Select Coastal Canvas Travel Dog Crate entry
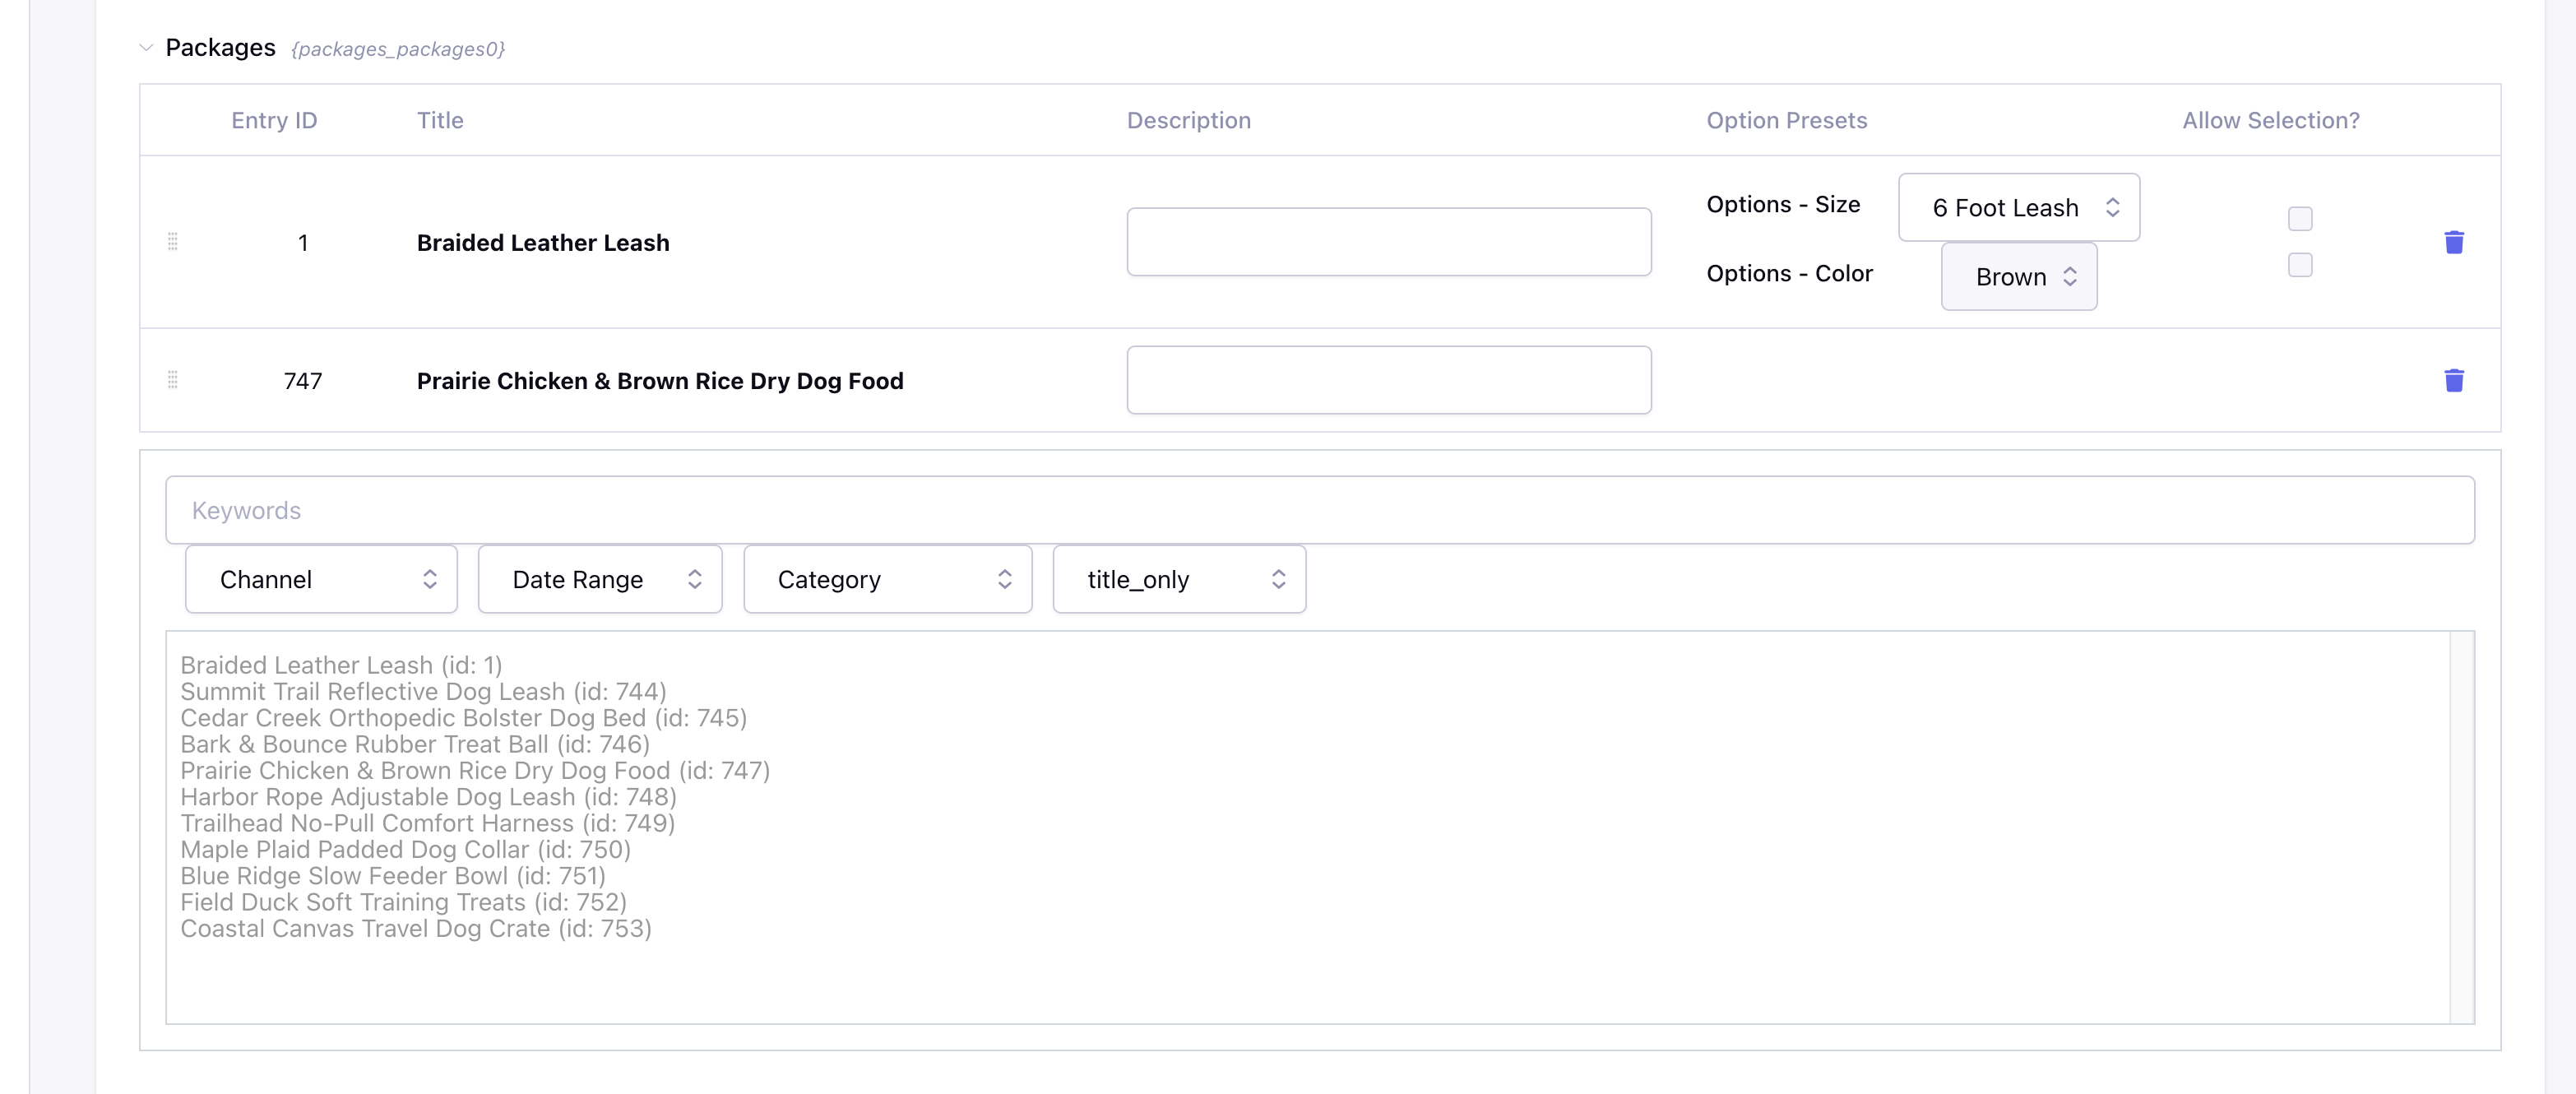2576x1094 pixels. [416, 928]
